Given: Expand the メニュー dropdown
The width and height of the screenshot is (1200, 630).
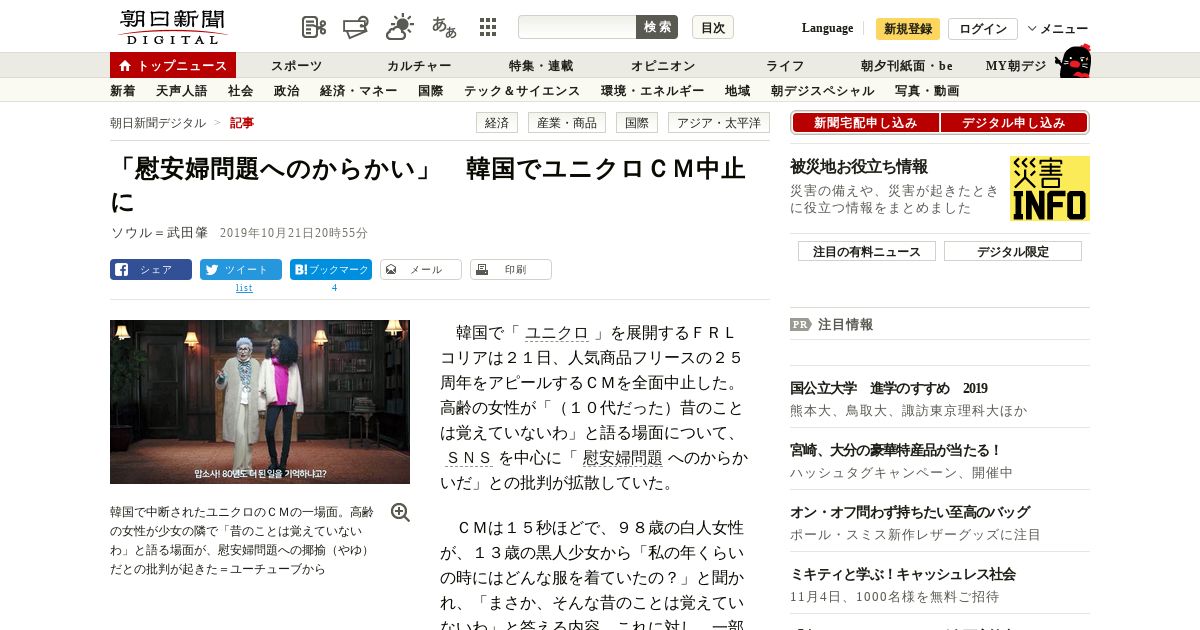Looking at the screenshot, I should tap(1058, 29).
